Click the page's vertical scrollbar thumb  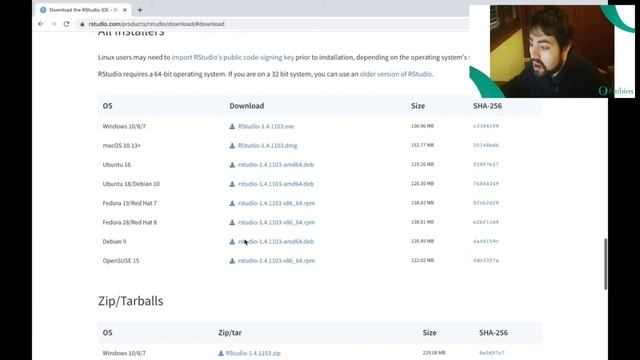coord(606,264)
